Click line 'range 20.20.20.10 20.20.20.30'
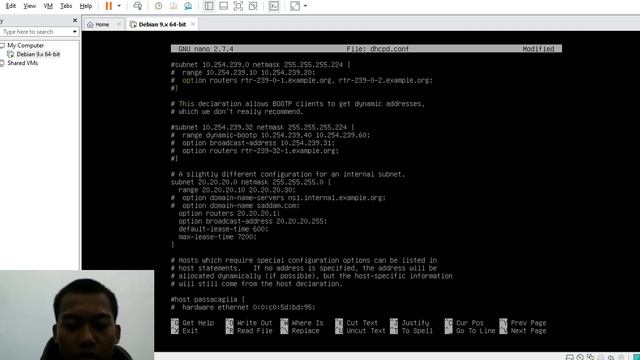 click(x=237, y=190)
